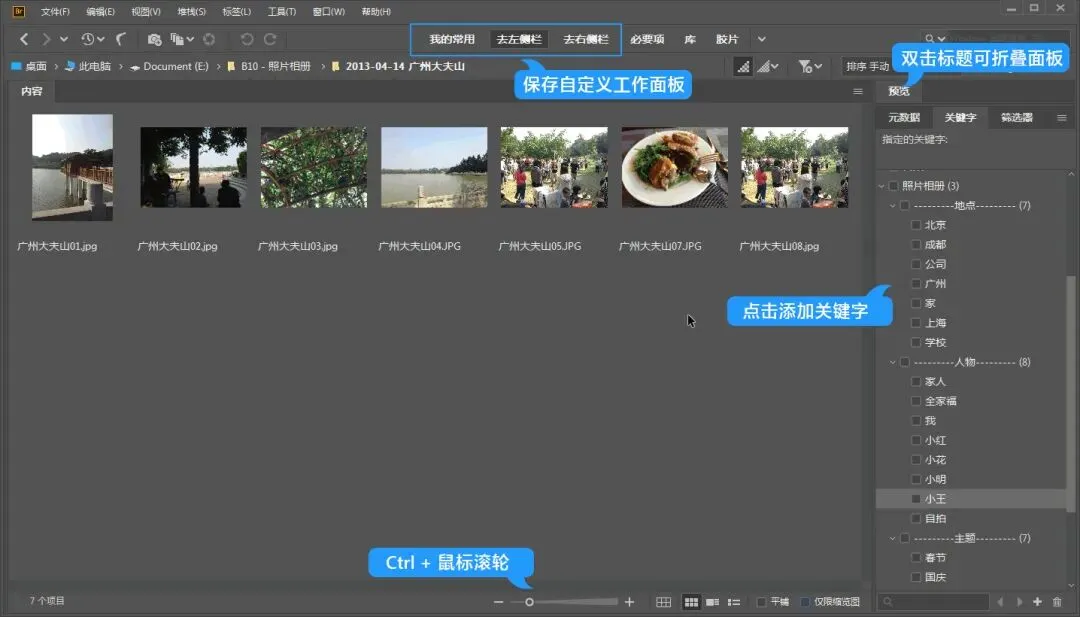The width and height of the screenshot is (1080, 617).
Task: Click the thumbnail size slider handle
Action: tap(529, 602)
